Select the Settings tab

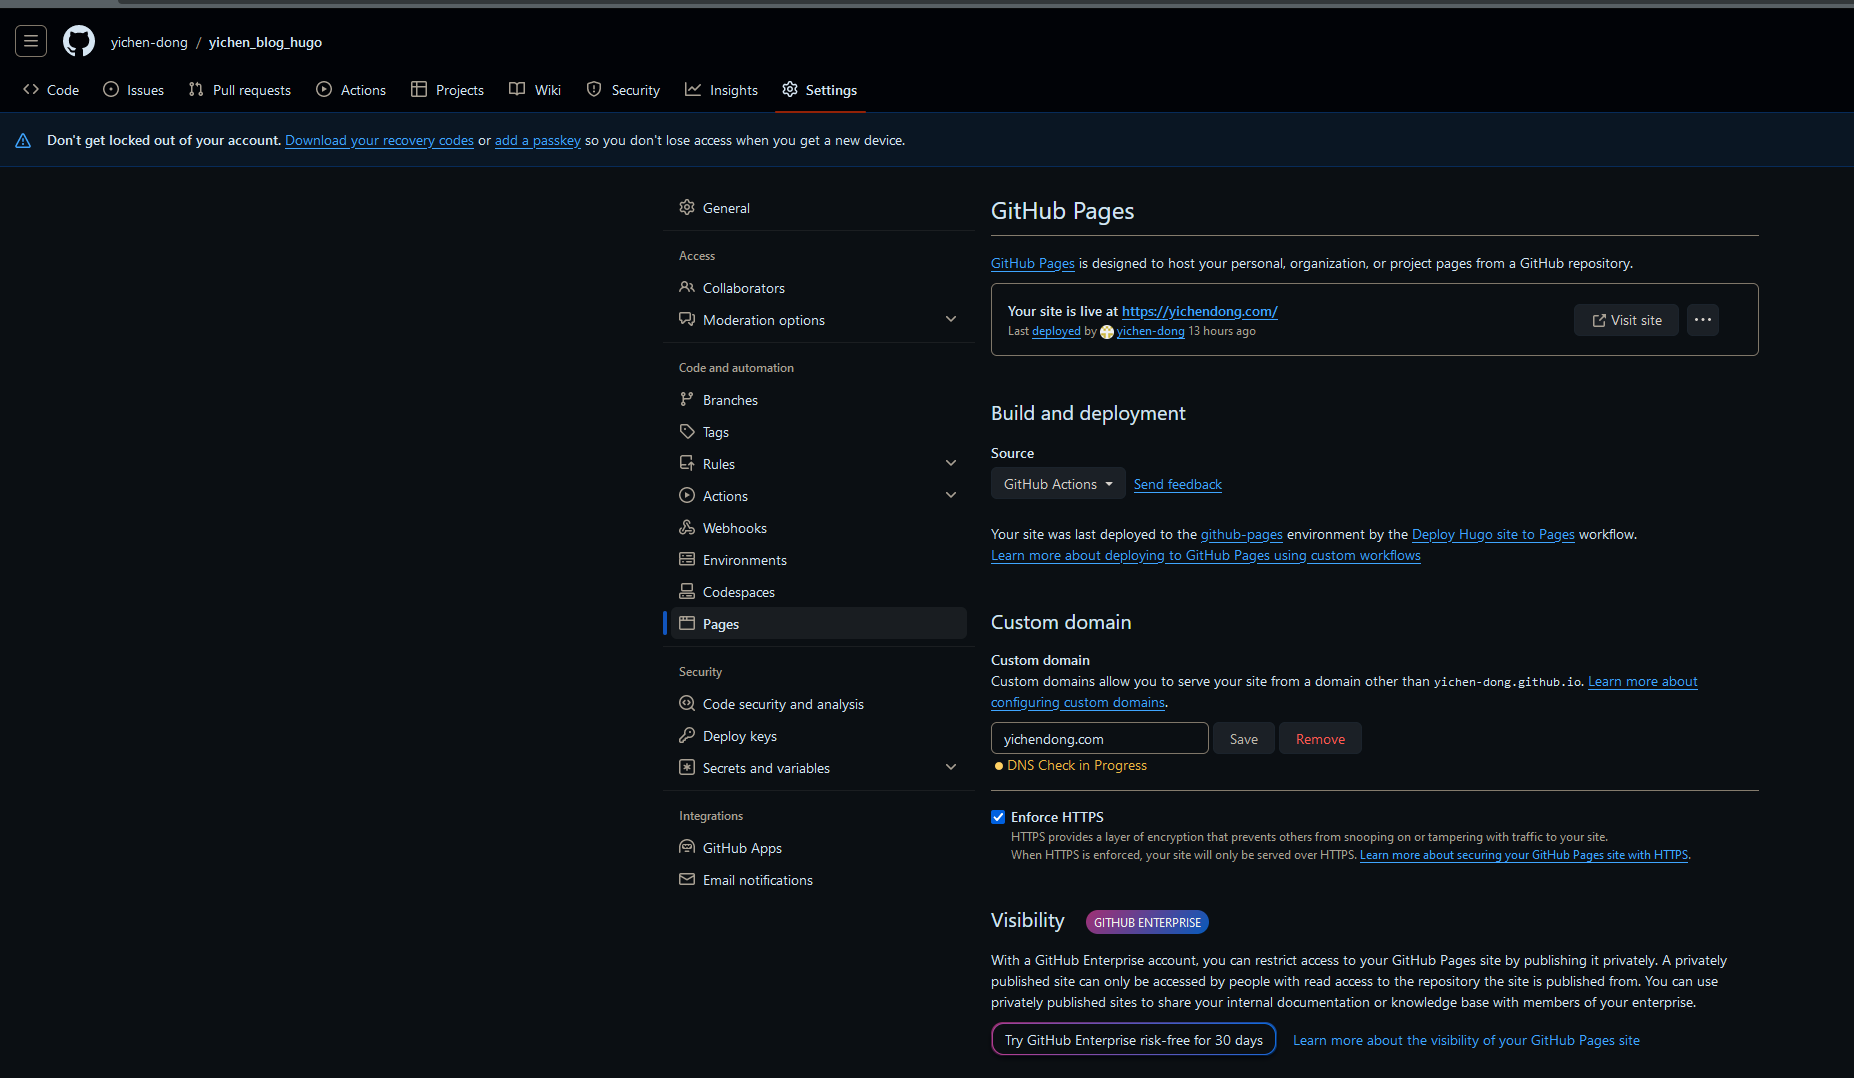point(820,90)
